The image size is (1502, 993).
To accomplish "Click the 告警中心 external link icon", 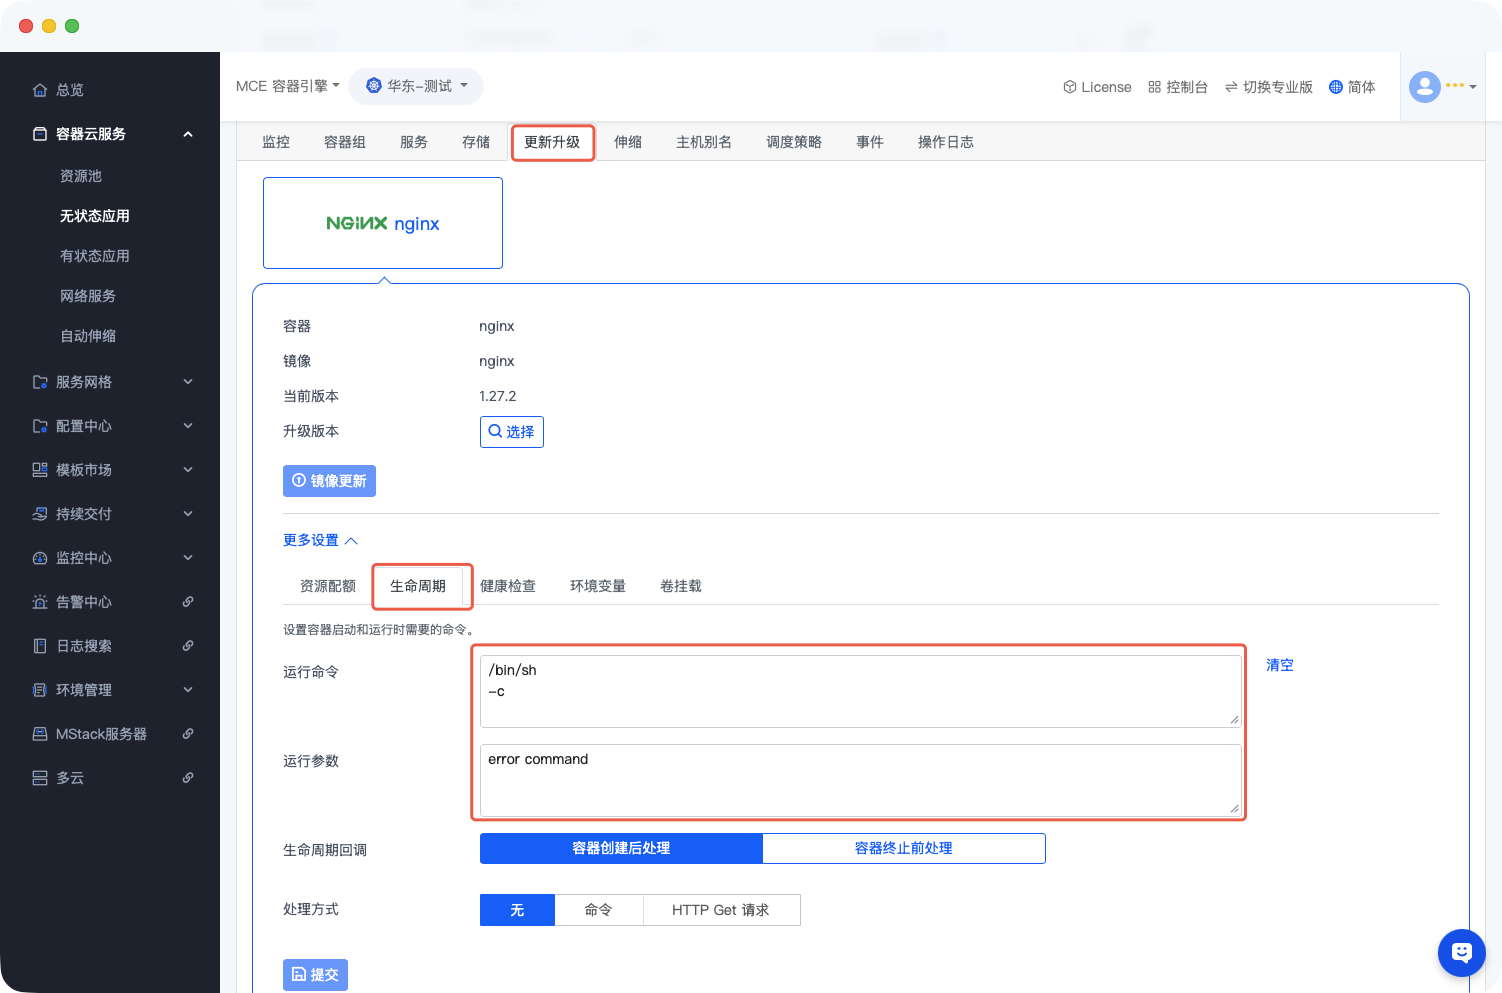I will (x=188, y=602).
